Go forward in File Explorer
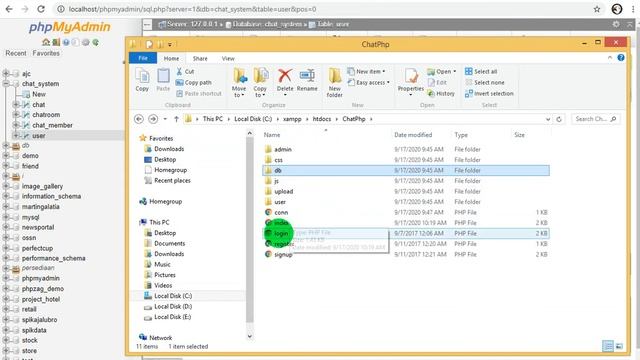The height and width of the screenshot is (360, 640). coord(153,119)
